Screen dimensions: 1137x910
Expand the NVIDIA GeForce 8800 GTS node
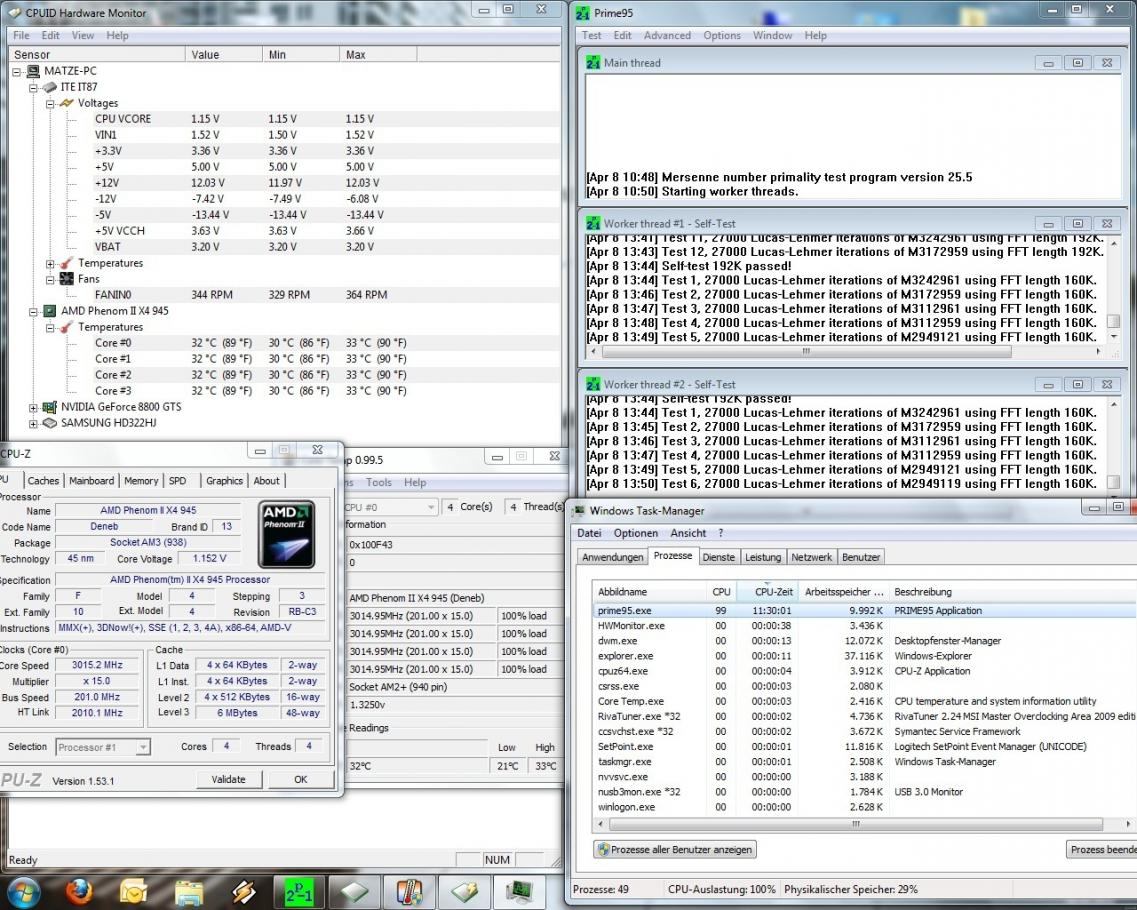[x=33, y=408]
